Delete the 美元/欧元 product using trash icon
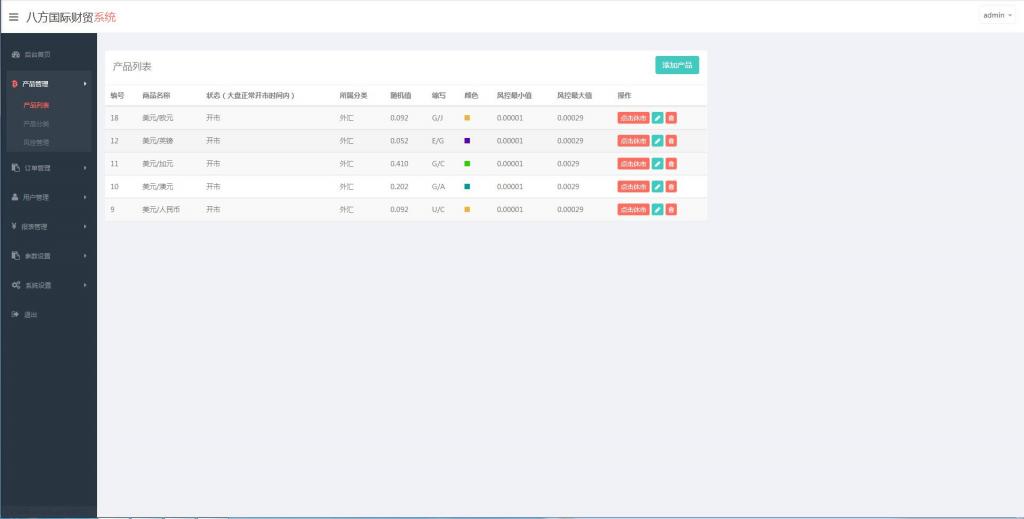 click(x=671, y=118)
